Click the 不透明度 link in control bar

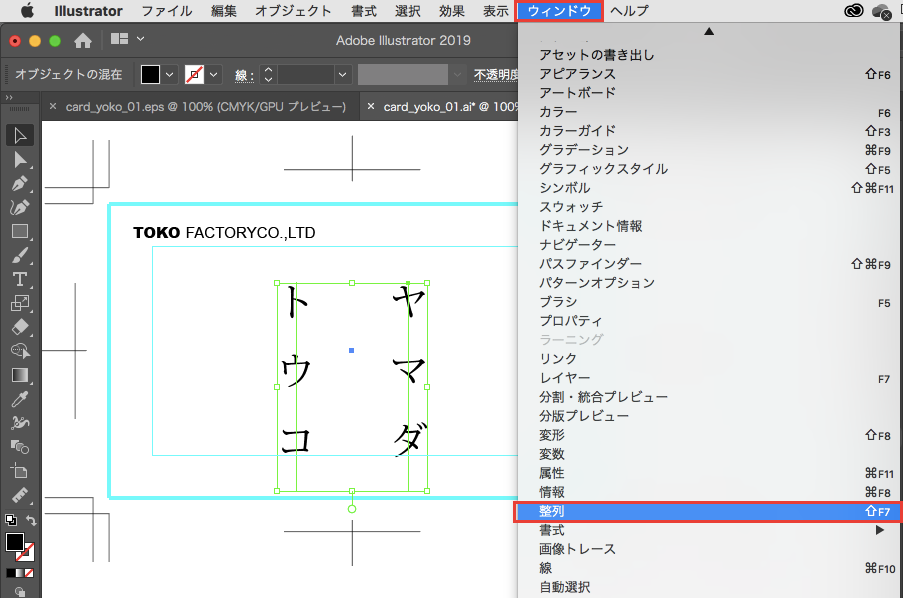496,75
